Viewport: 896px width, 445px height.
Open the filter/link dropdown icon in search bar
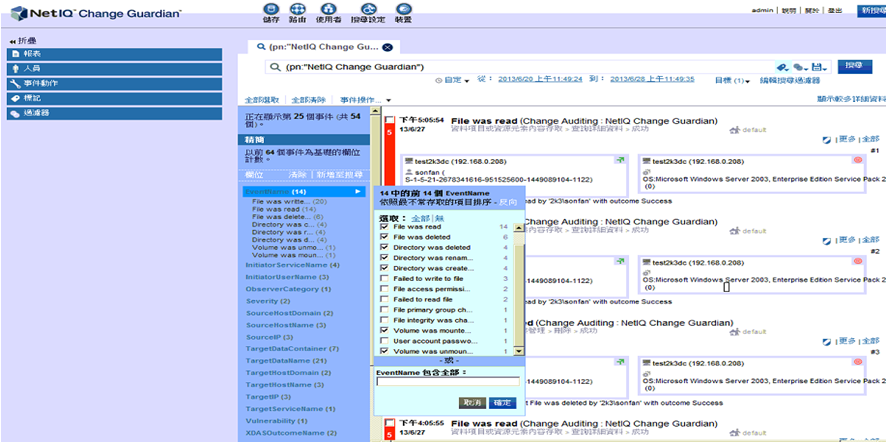800,67
